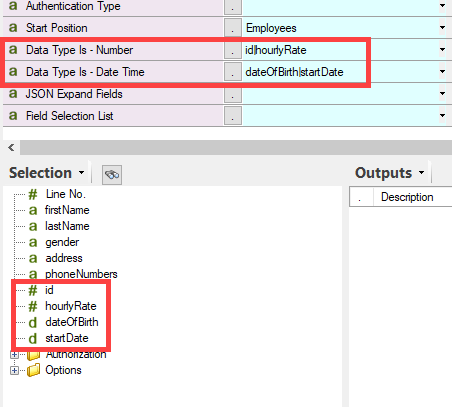
Task: Open the Selection panel menu
Action: pyautogui.click(x=81, y=173)
